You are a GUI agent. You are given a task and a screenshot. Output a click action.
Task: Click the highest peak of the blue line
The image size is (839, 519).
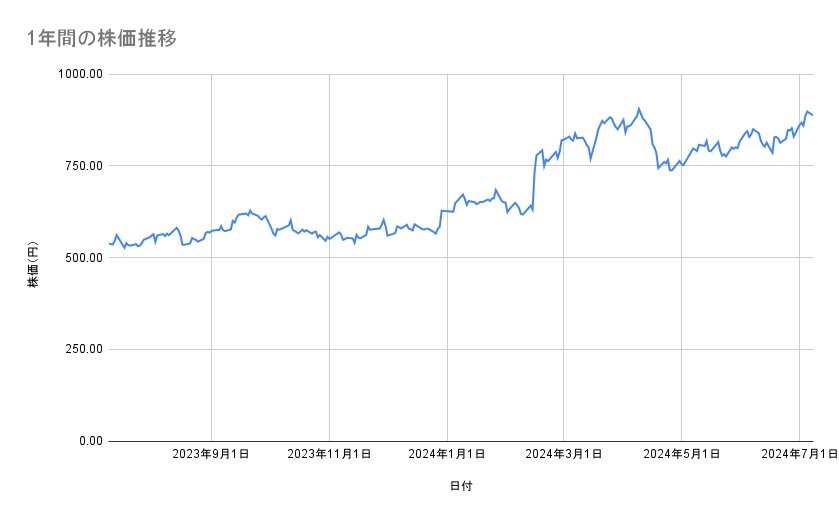click(639, 108)
